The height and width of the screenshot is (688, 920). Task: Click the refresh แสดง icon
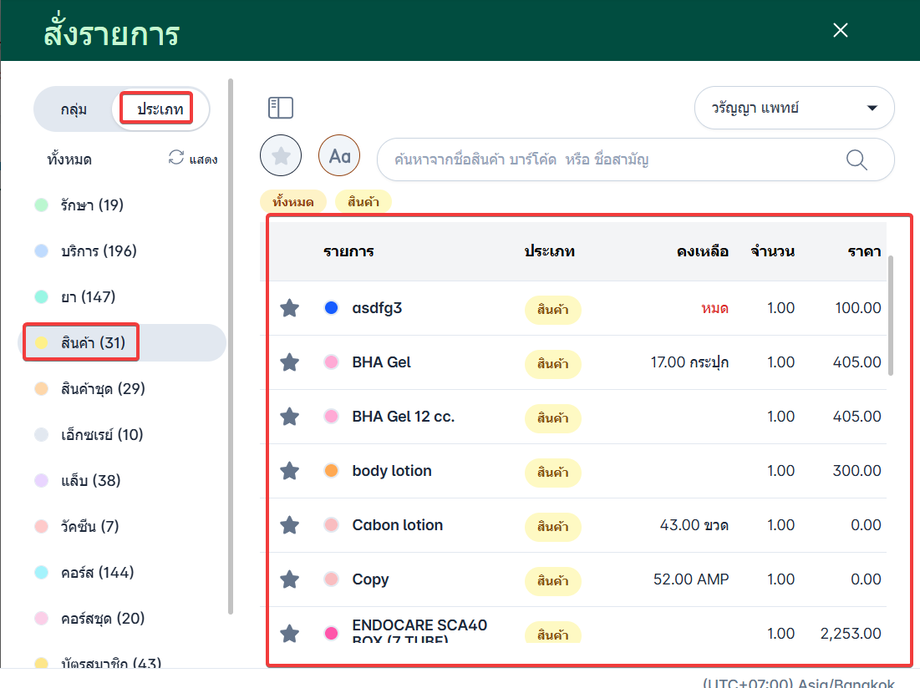177,158
